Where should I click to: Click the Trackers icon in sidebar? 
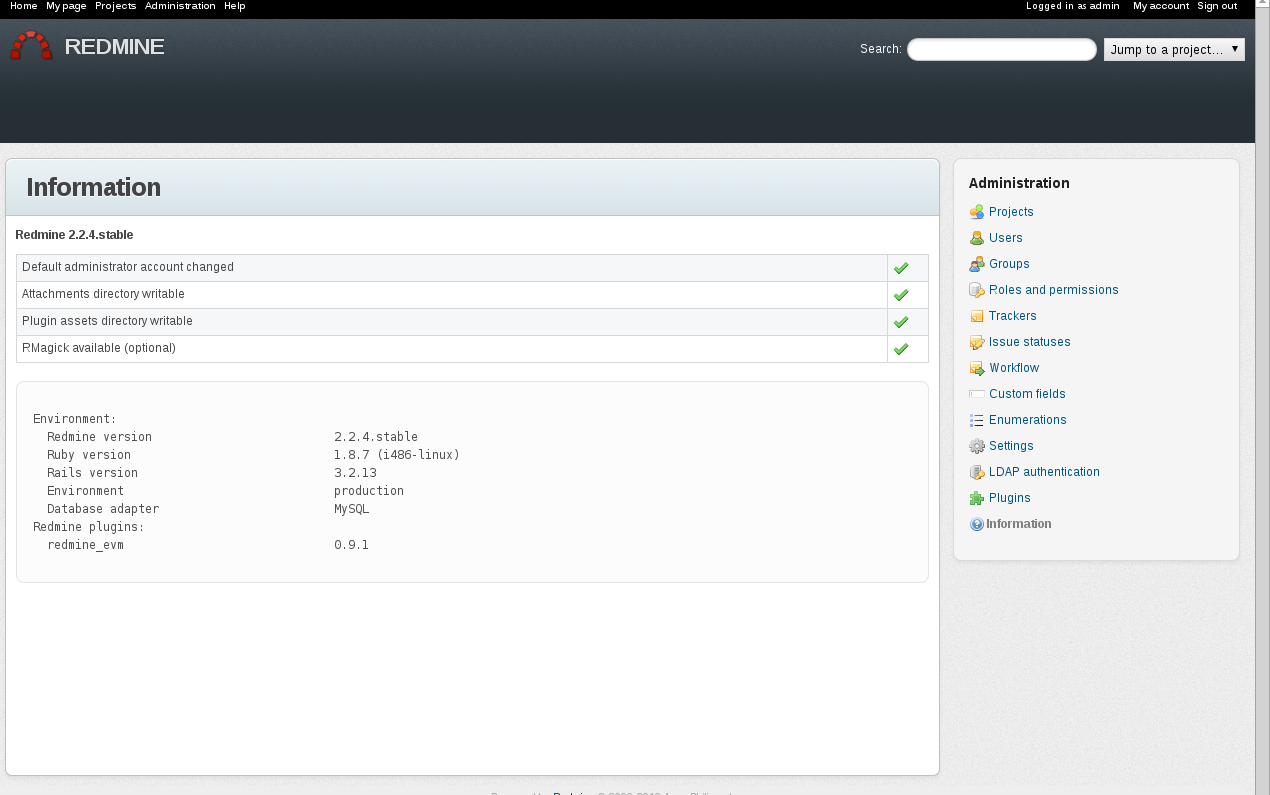point(977,316)
